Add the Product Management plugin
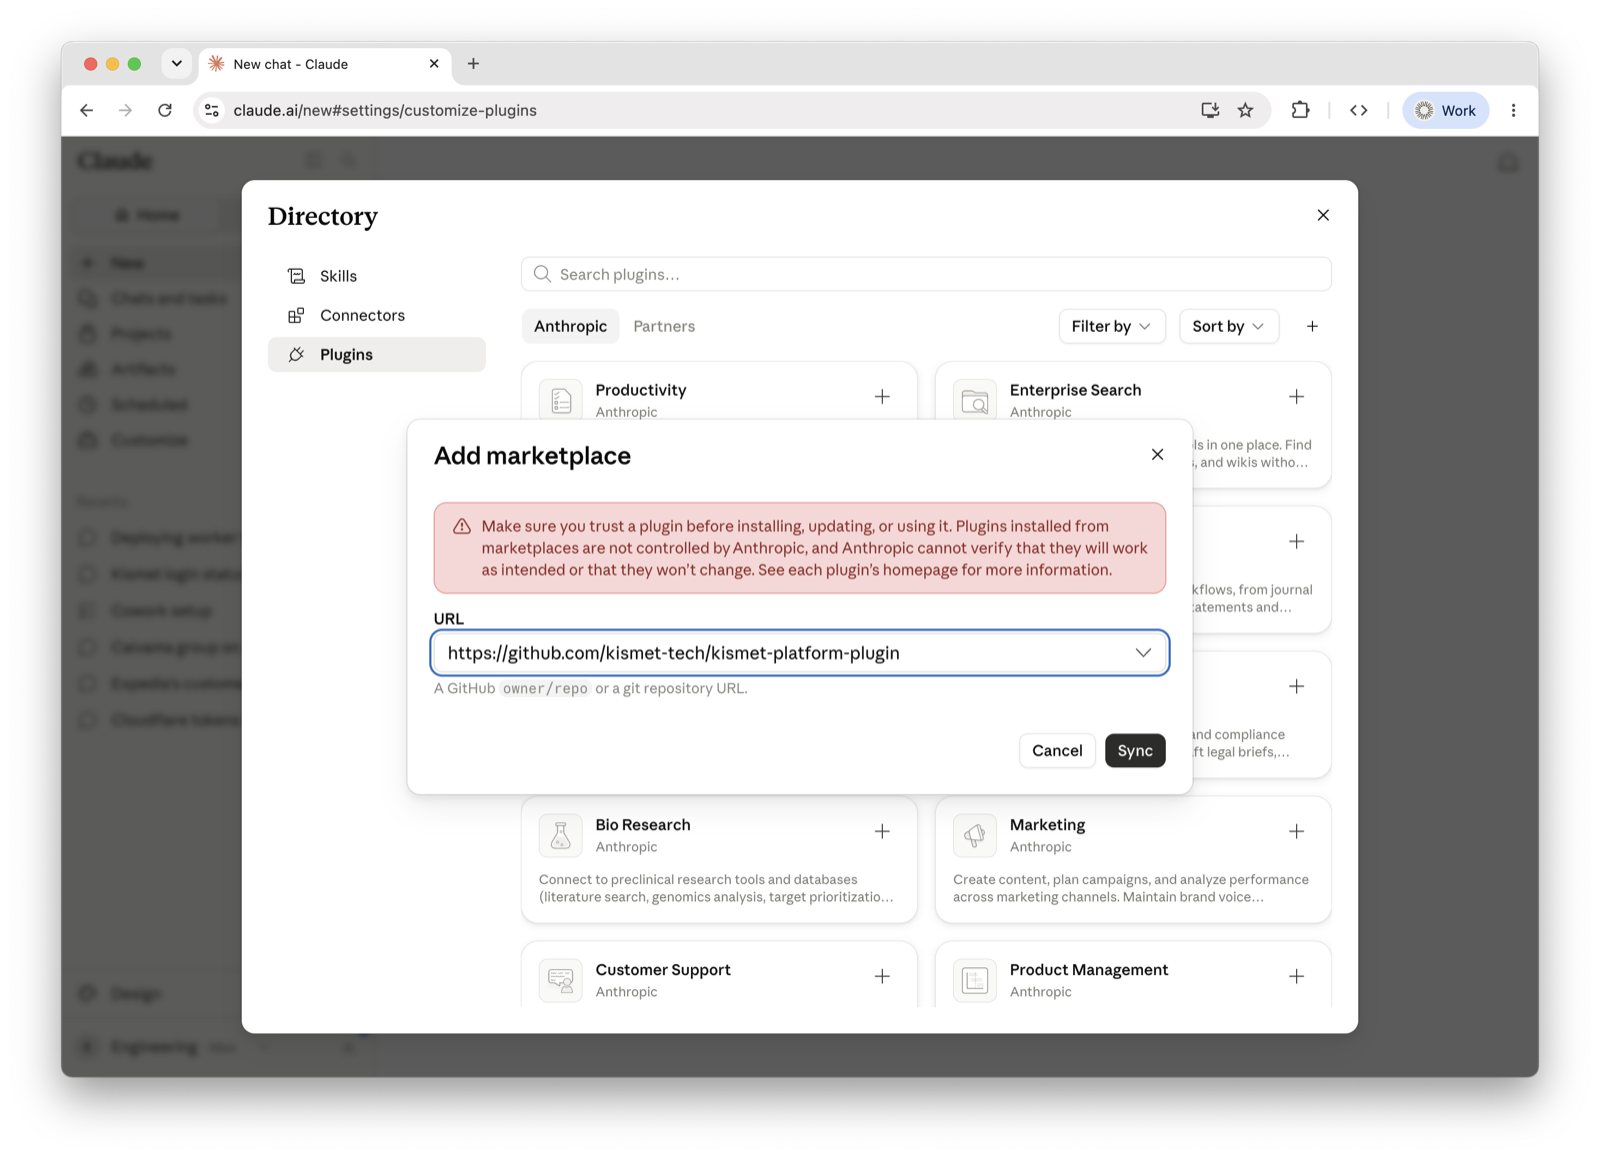Screen dimensions: 1600x1158 click(1296, 977)
